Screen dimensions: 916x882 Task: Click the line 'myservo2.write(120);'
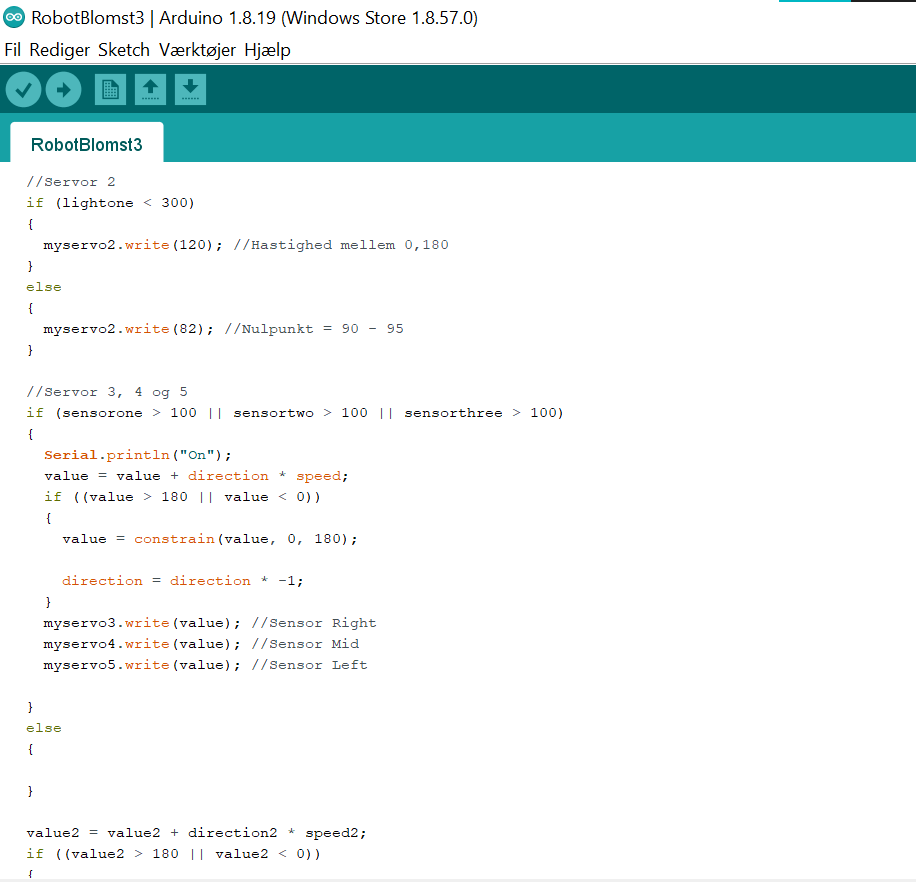(x=133, y=245)
